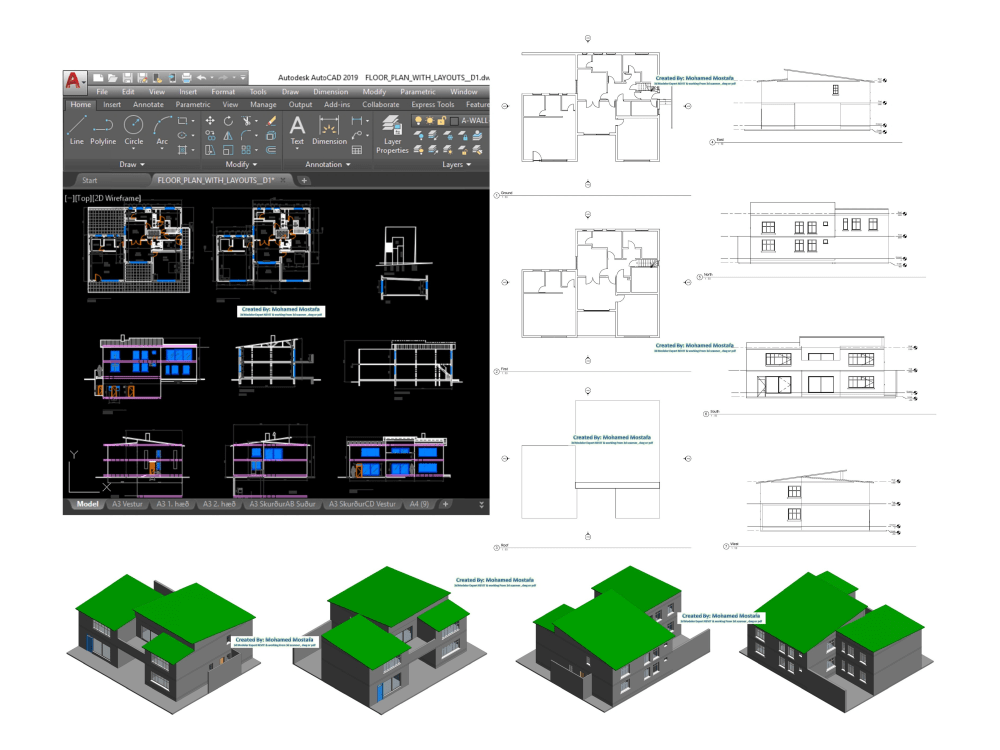Select the Polyline tool
This screenshot has height=750, width=1000.
click(x=103, y=129)
